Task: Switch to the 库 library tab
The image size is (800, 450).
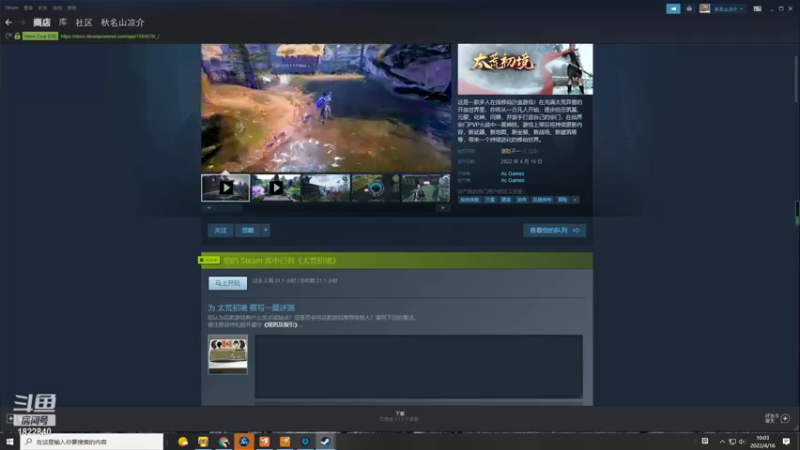Action: click(63, 22)
